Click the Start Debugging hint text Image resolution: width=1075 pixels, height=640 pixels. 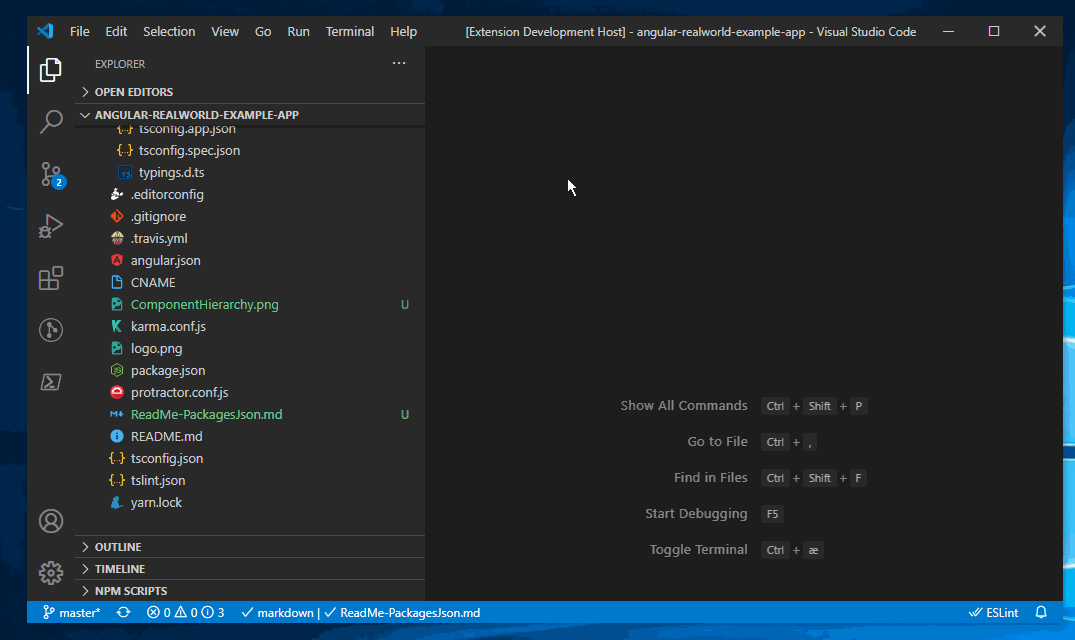pos(696,513)
